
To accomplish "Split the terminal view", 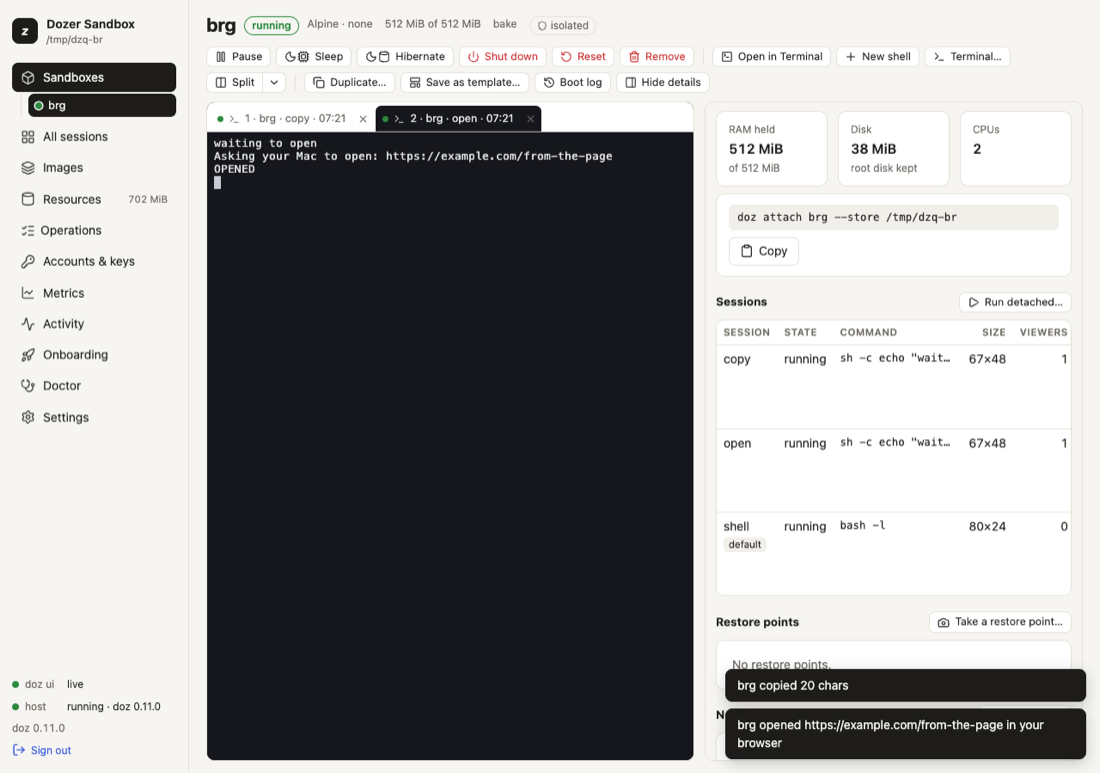I will click(235, 83).
